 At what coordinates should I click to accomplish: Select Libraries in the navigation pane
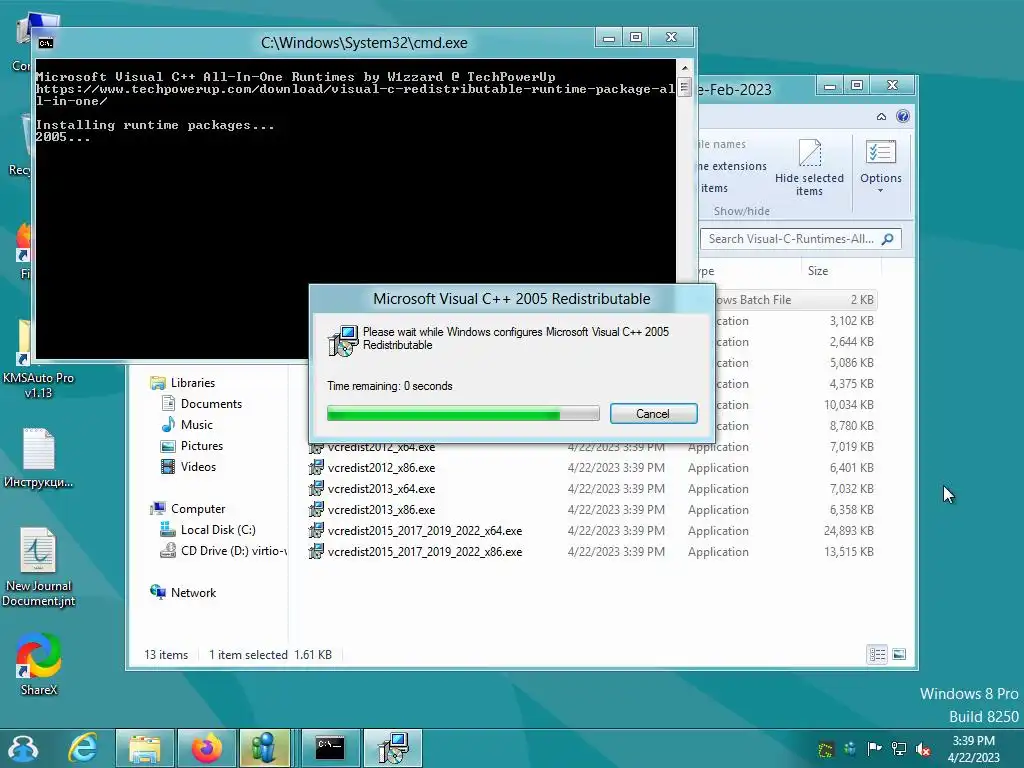[x=193, y=383]
